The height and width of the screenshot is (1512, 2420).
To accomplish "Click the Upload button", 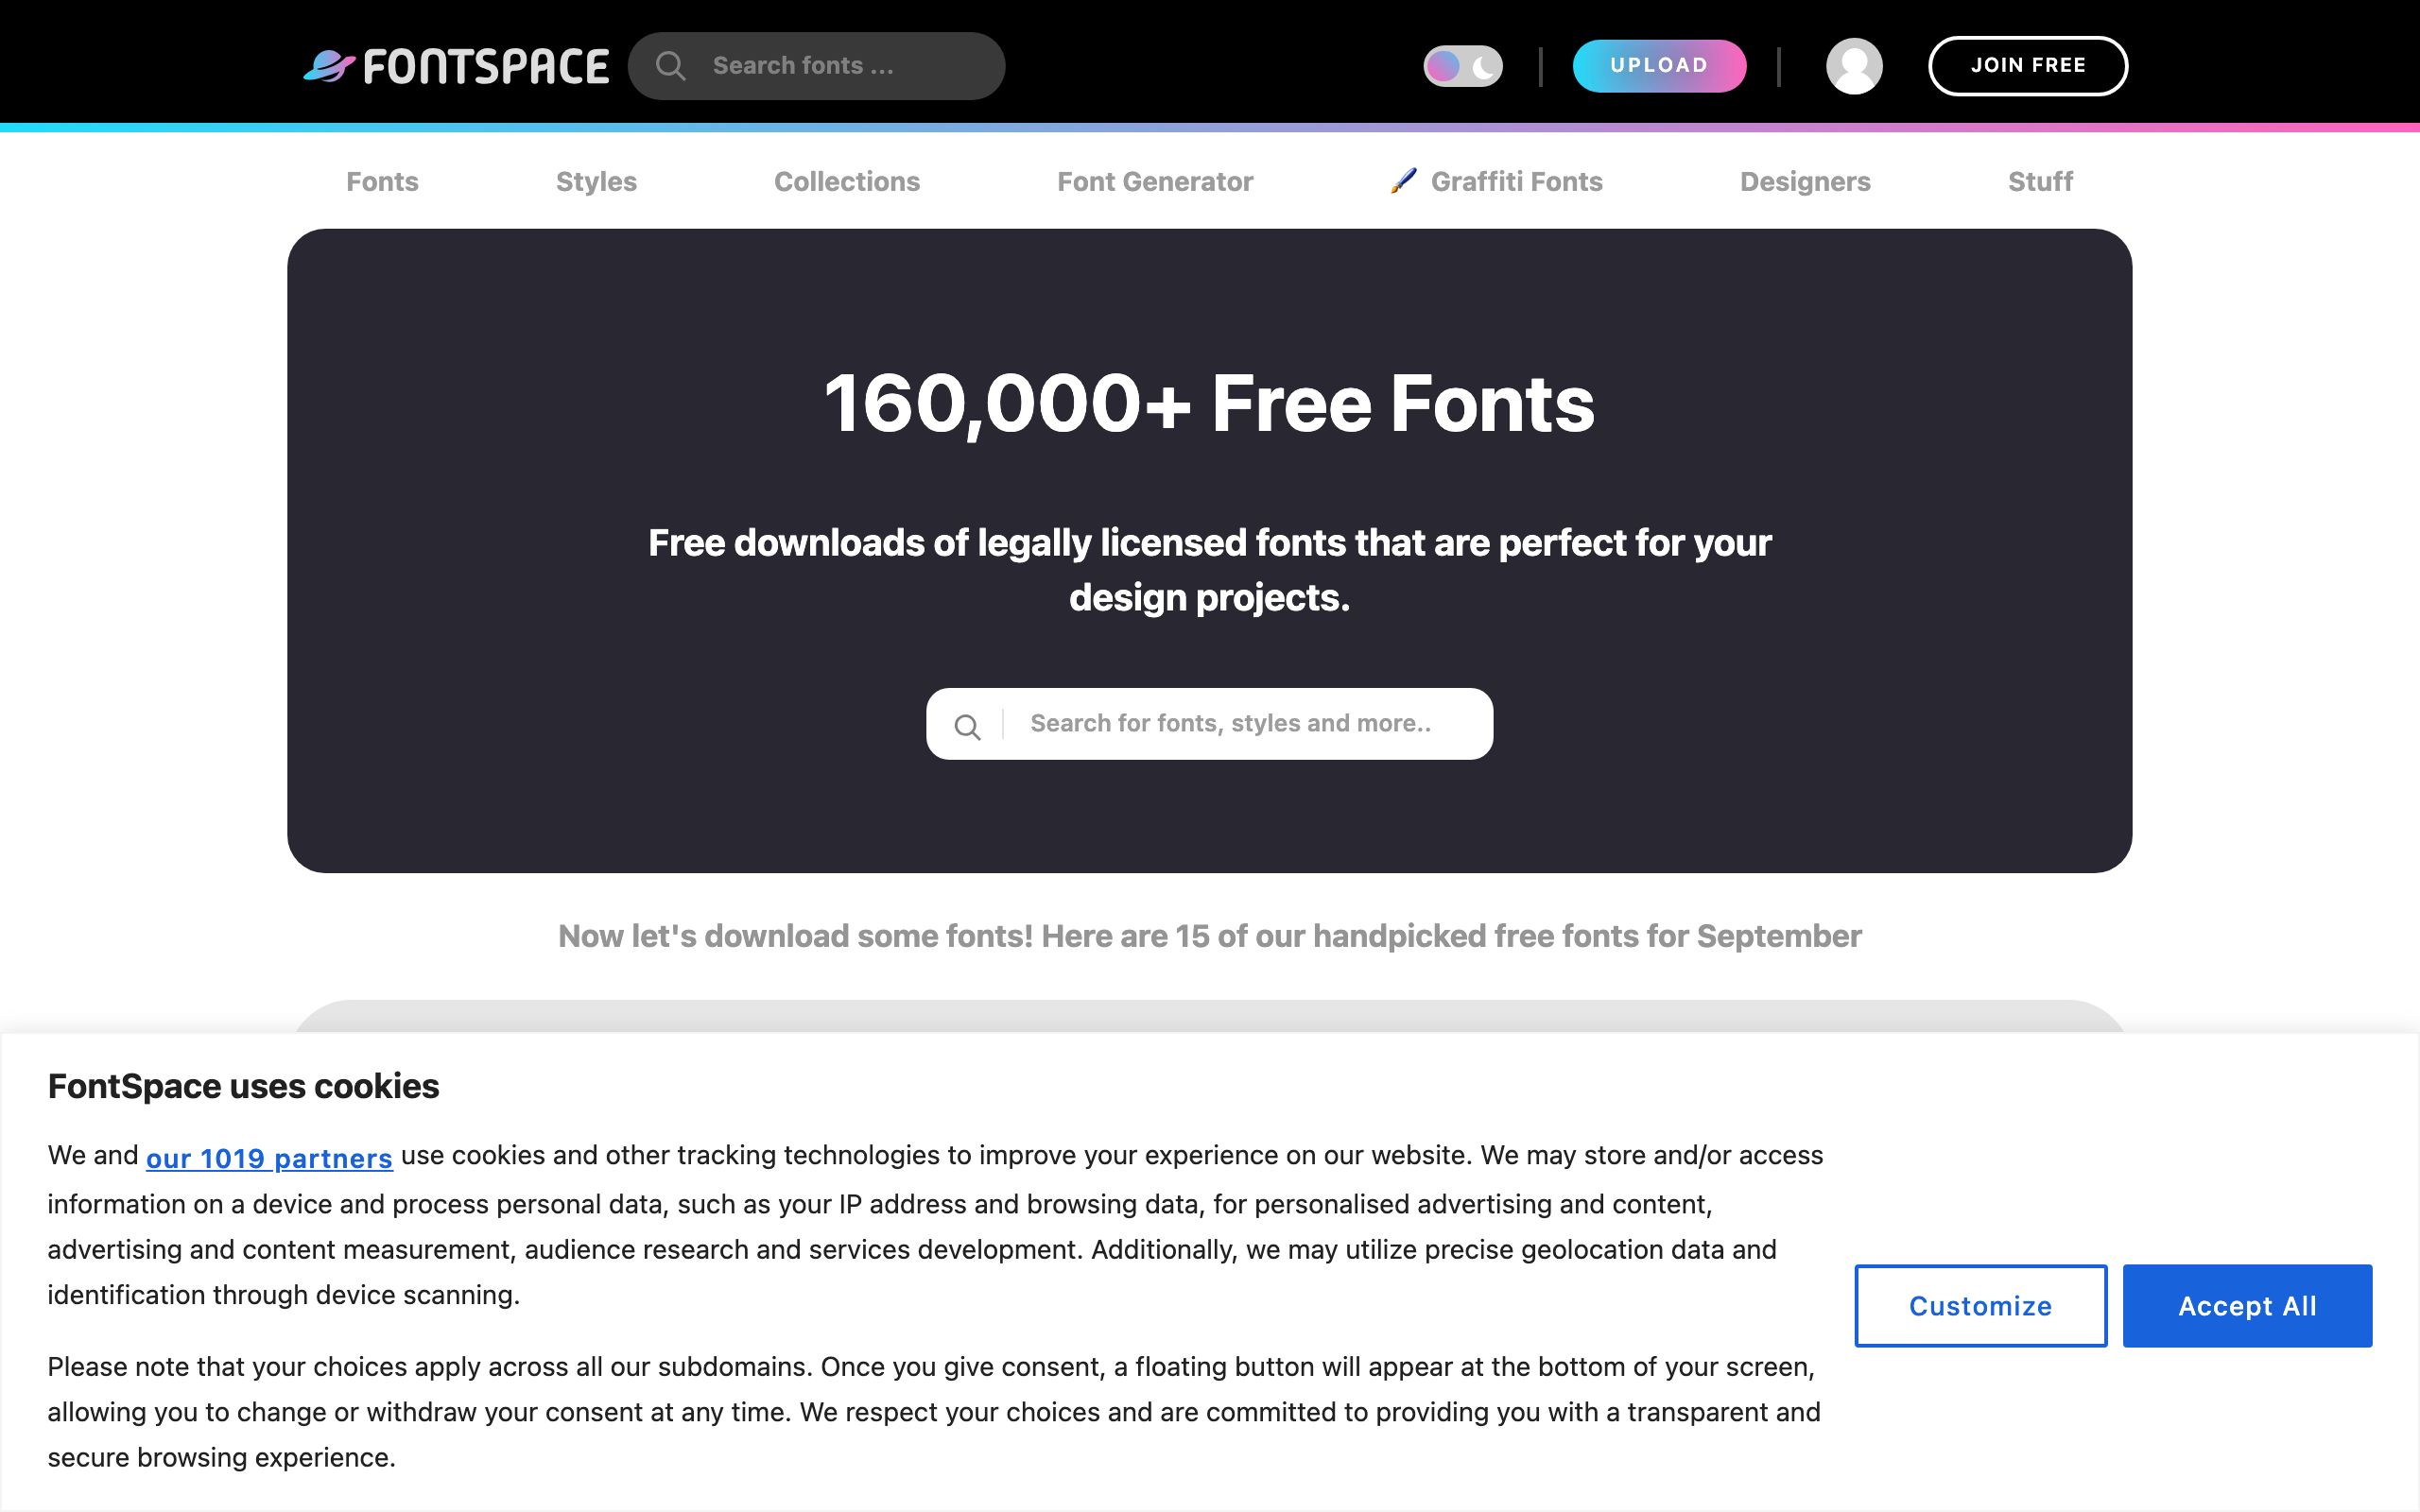I will click(x=1659, y=66).
